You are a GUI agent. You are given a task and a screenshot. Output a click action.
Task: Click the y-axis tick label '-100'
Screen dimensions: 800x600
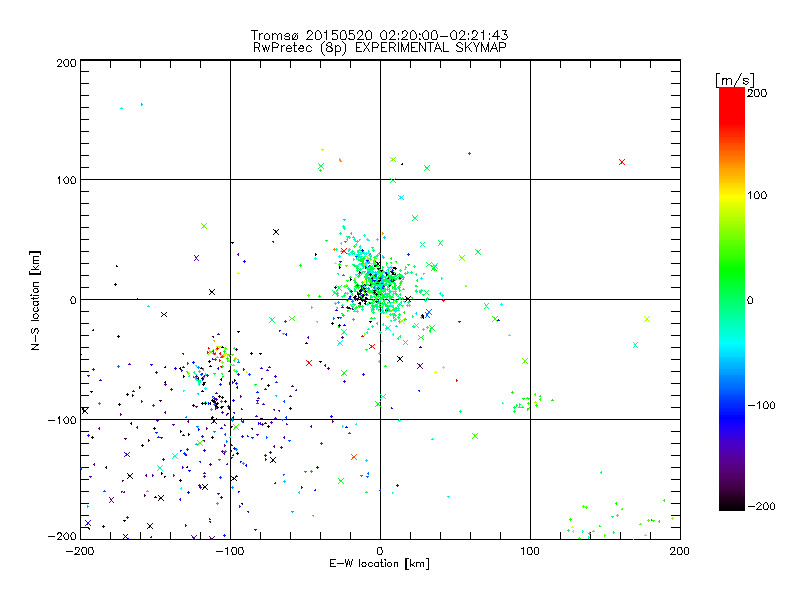coord(62,420)
